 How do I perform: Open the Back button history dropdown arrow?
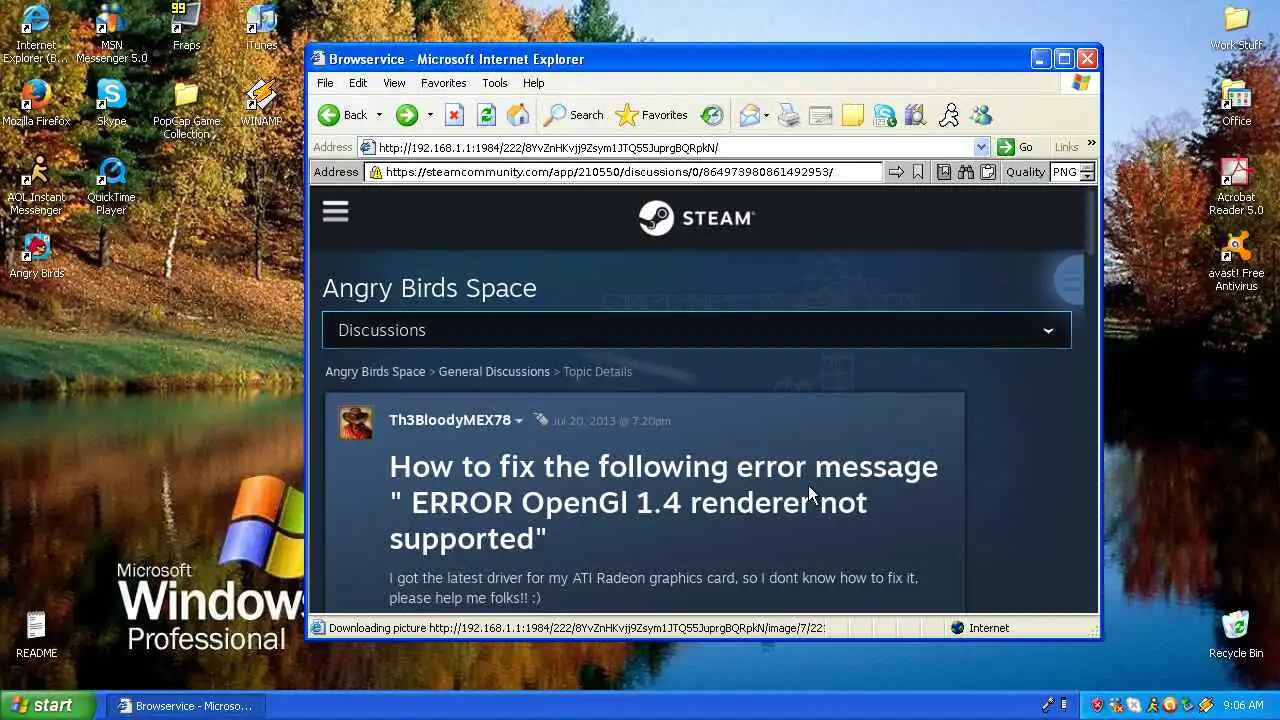[x=379, y=115]
